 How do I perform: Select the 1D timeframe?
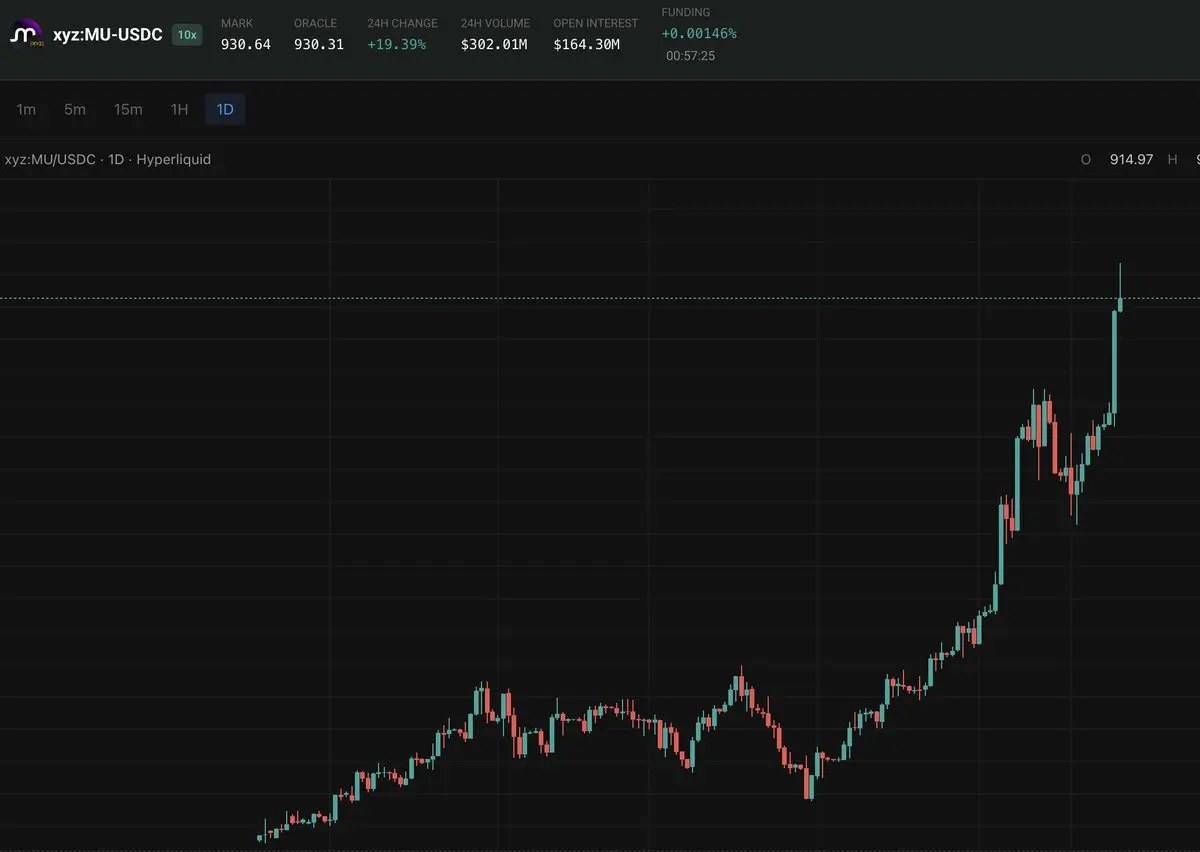[x=225, y=109]
